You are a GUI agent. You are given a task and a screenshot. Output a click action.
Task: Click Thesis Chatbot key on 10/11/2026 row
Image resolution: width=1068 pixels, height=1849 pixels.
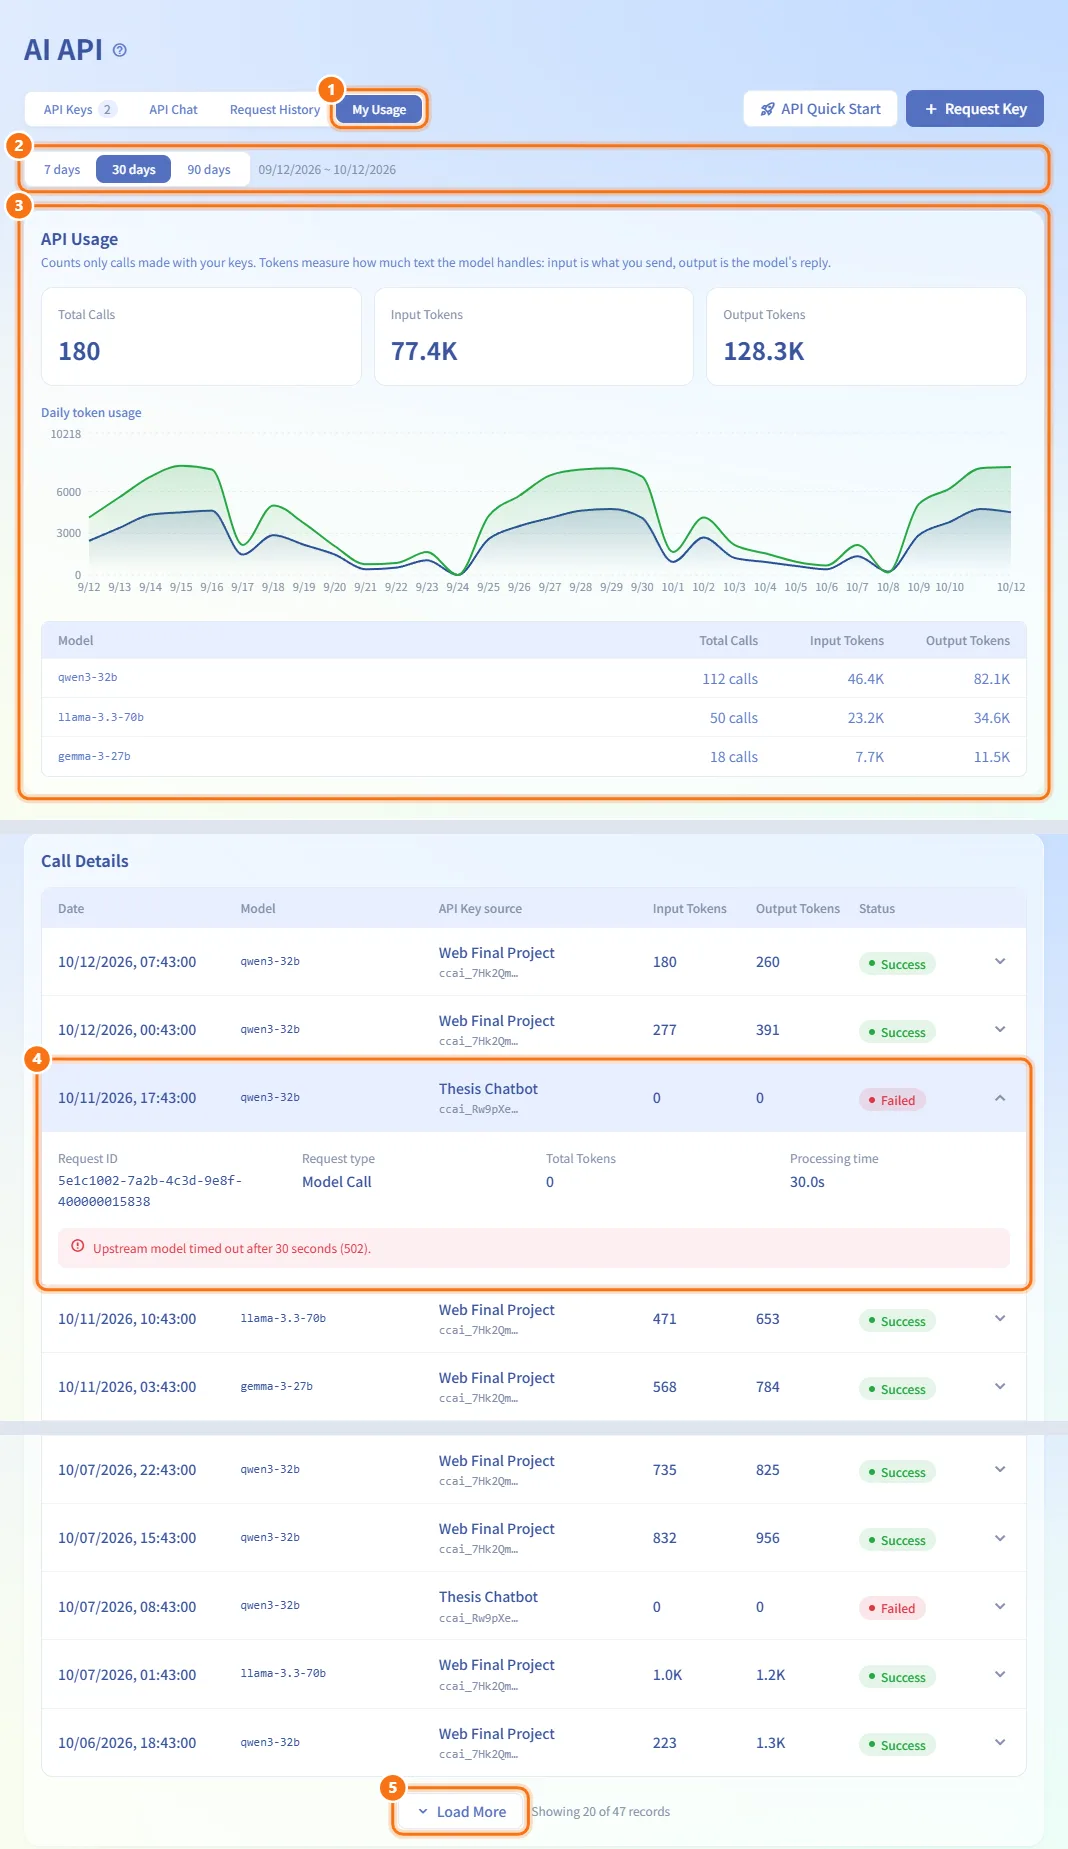[488, 1089]
